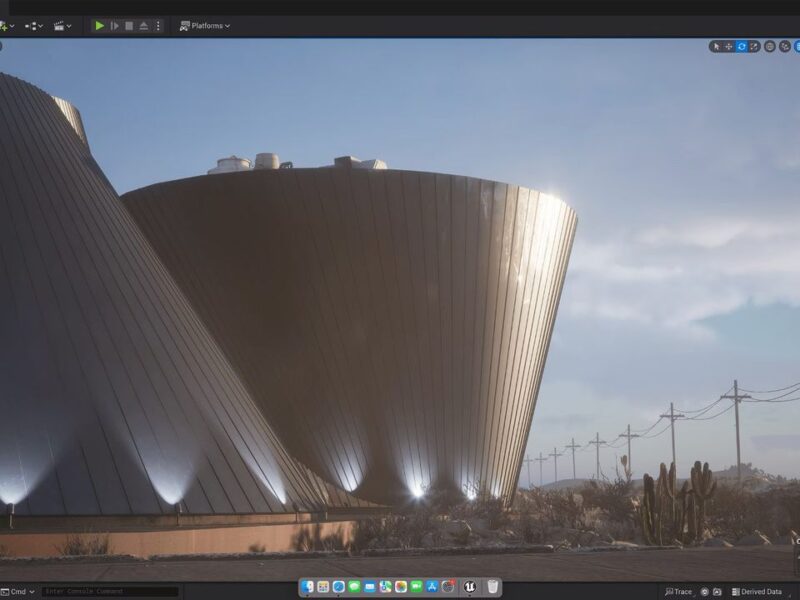Open the Platforms dropdown
Viewport: 800px width, 600px height.
click(x=205, y=26)
